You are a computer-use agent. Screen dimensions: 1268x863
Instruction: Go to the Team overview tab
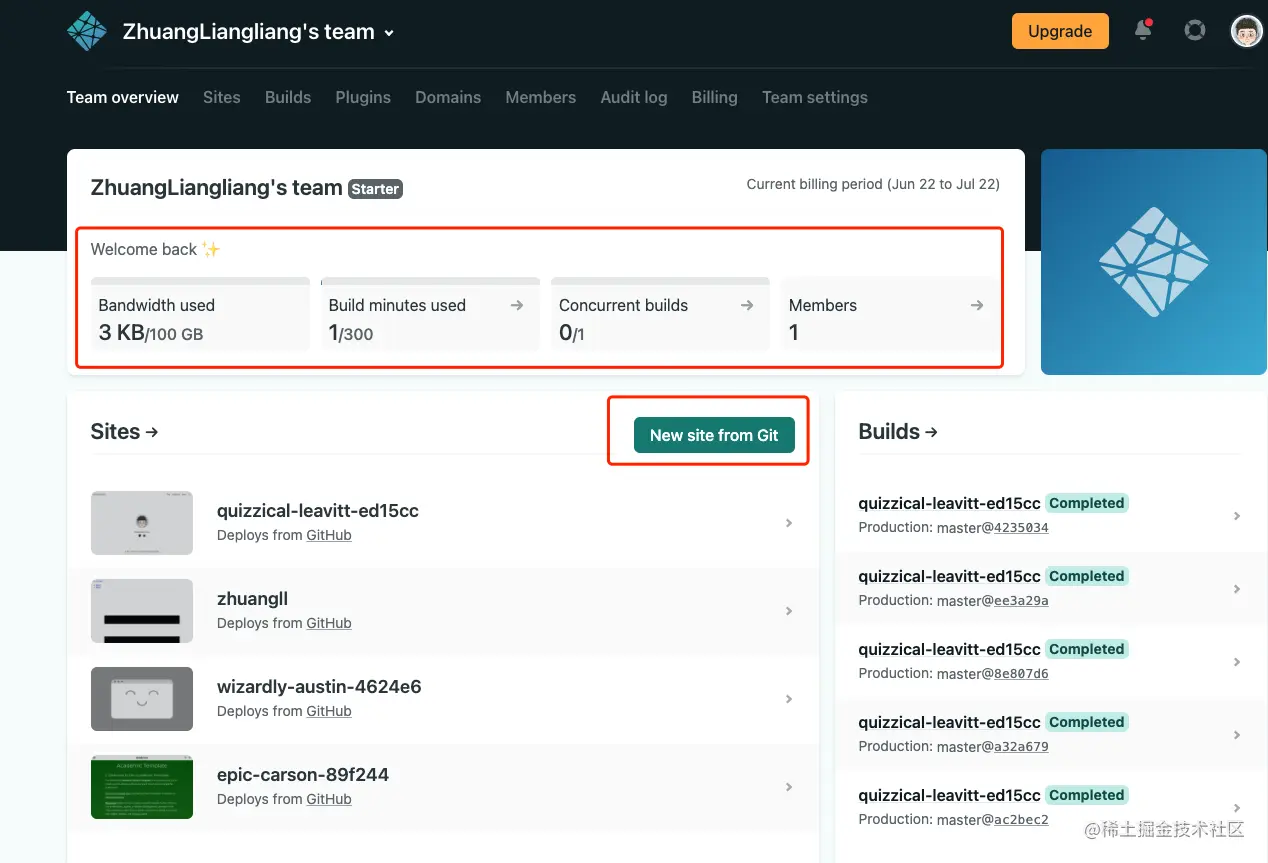coord(123,97)
